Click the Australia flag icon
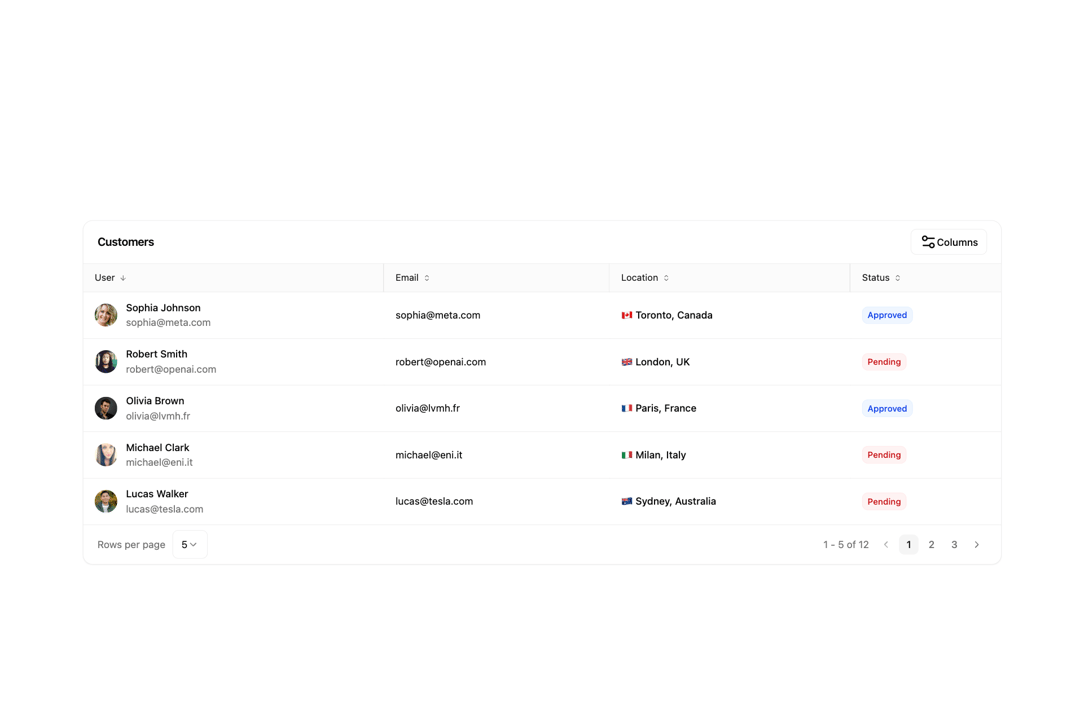The width and height of the screenshot is (1080, 724). [x=627, y=501]
